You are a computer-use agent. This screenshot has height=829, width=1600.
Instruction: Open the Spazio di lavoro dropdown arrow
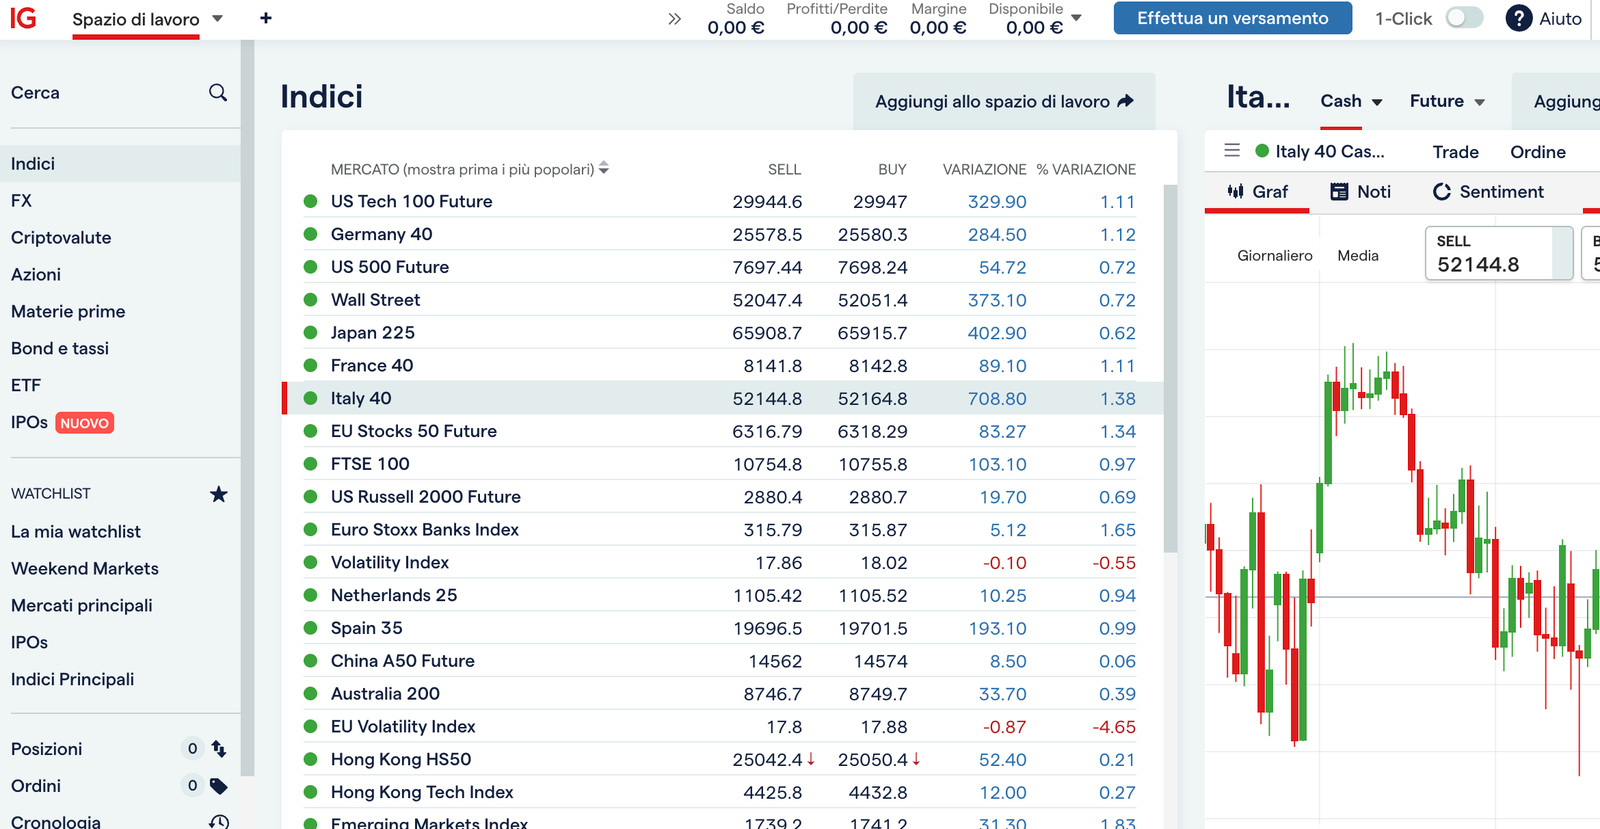(218, 18)
